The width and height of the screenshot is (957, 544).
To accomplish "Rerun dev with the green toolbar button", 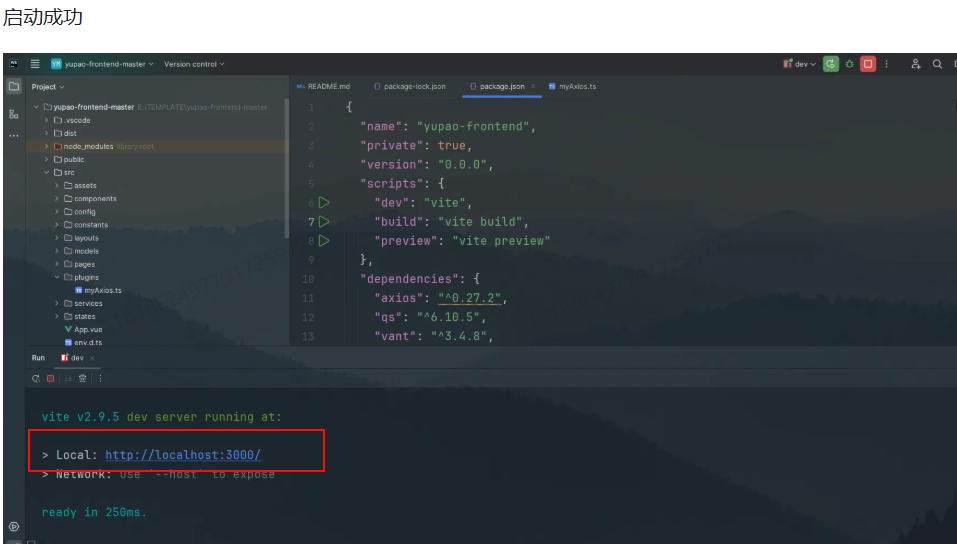I will [831, 63].
